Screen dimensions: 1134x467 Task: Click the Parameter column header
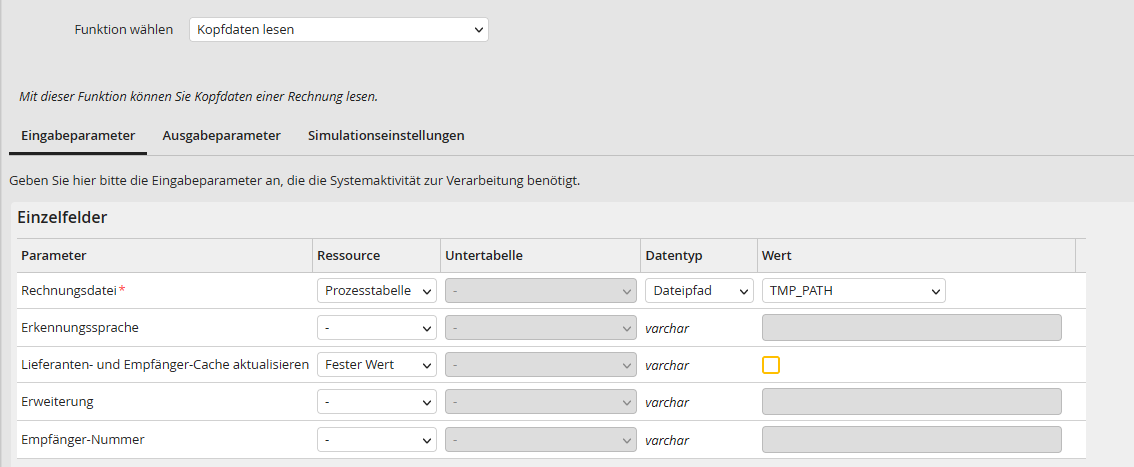coord(54,255)
